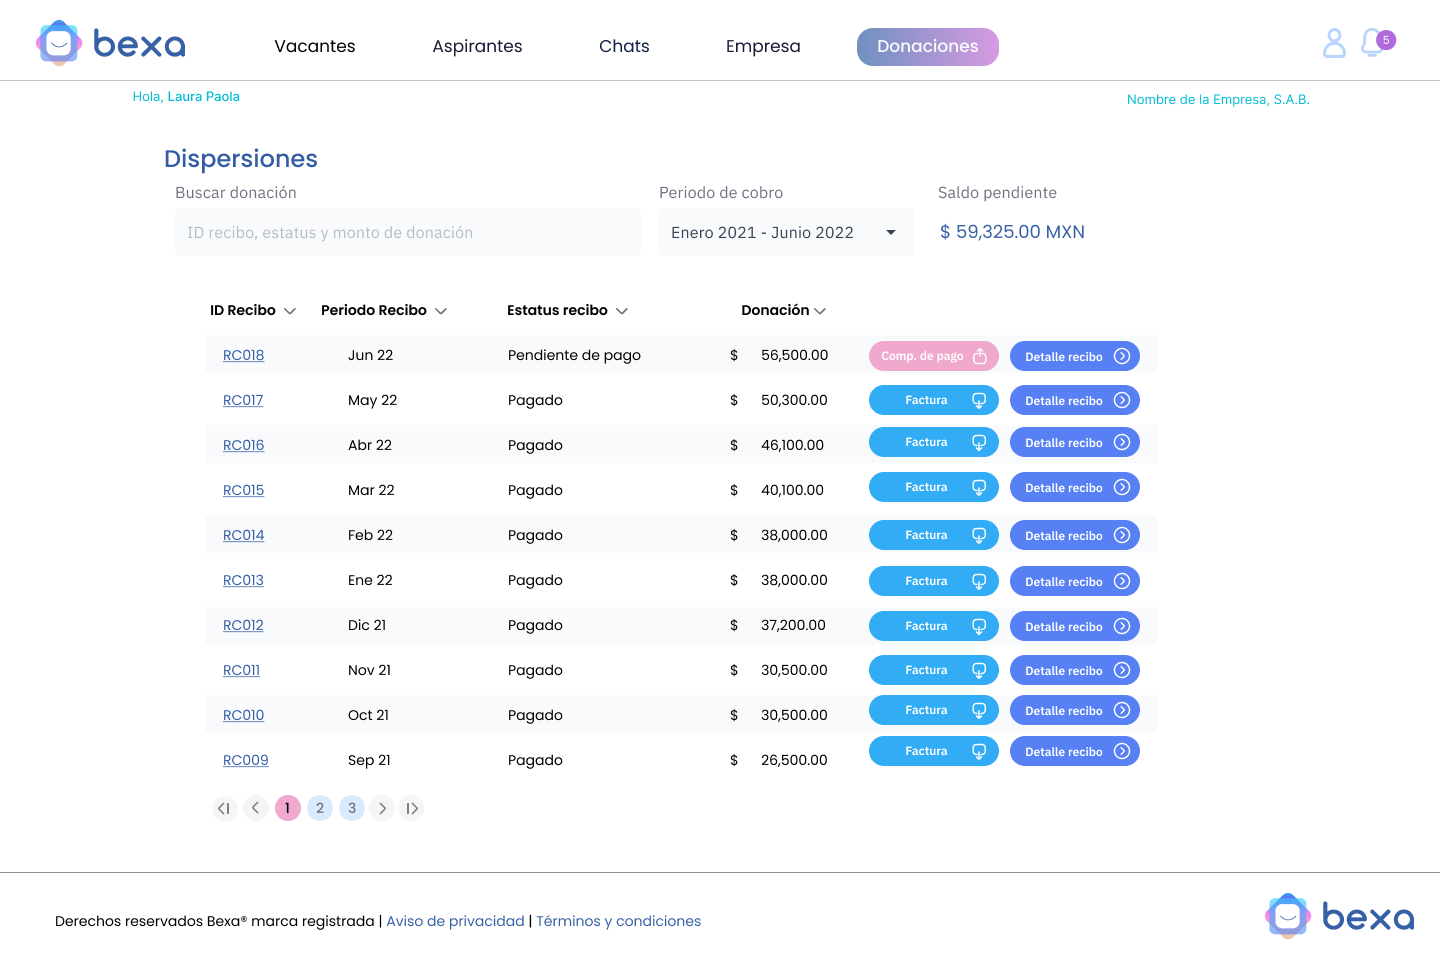
Task: Click the upload icon on Comp. de pago
Action: [x=980, y=355]
